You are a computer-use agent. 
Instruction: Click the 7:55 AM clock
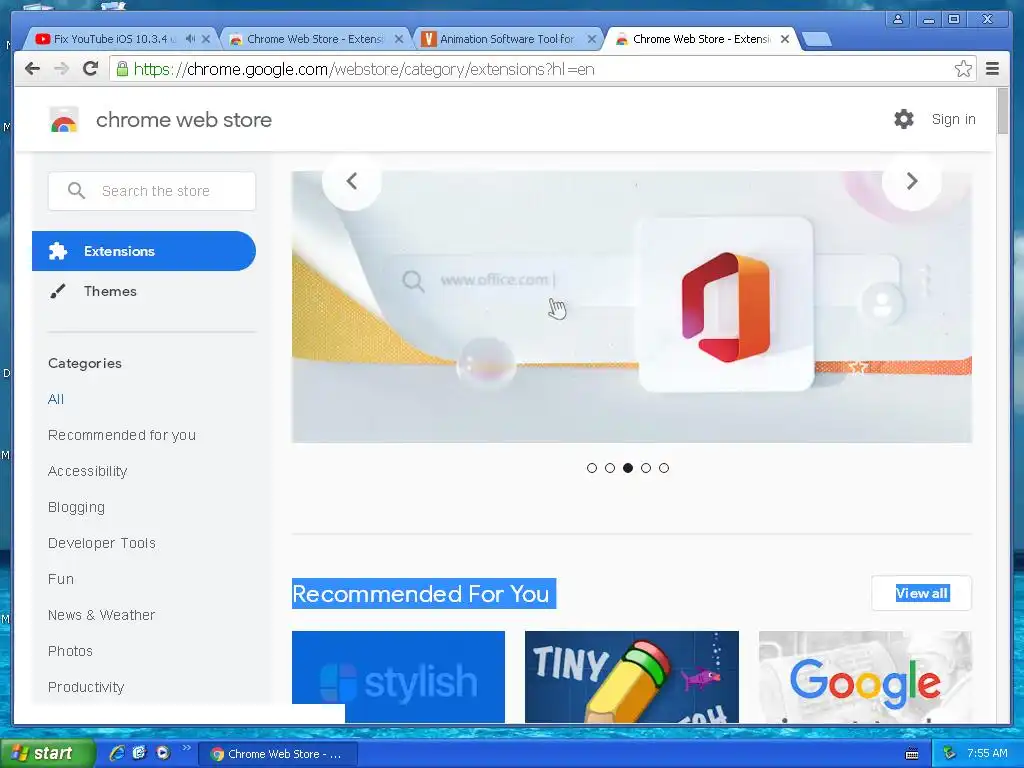987,753
